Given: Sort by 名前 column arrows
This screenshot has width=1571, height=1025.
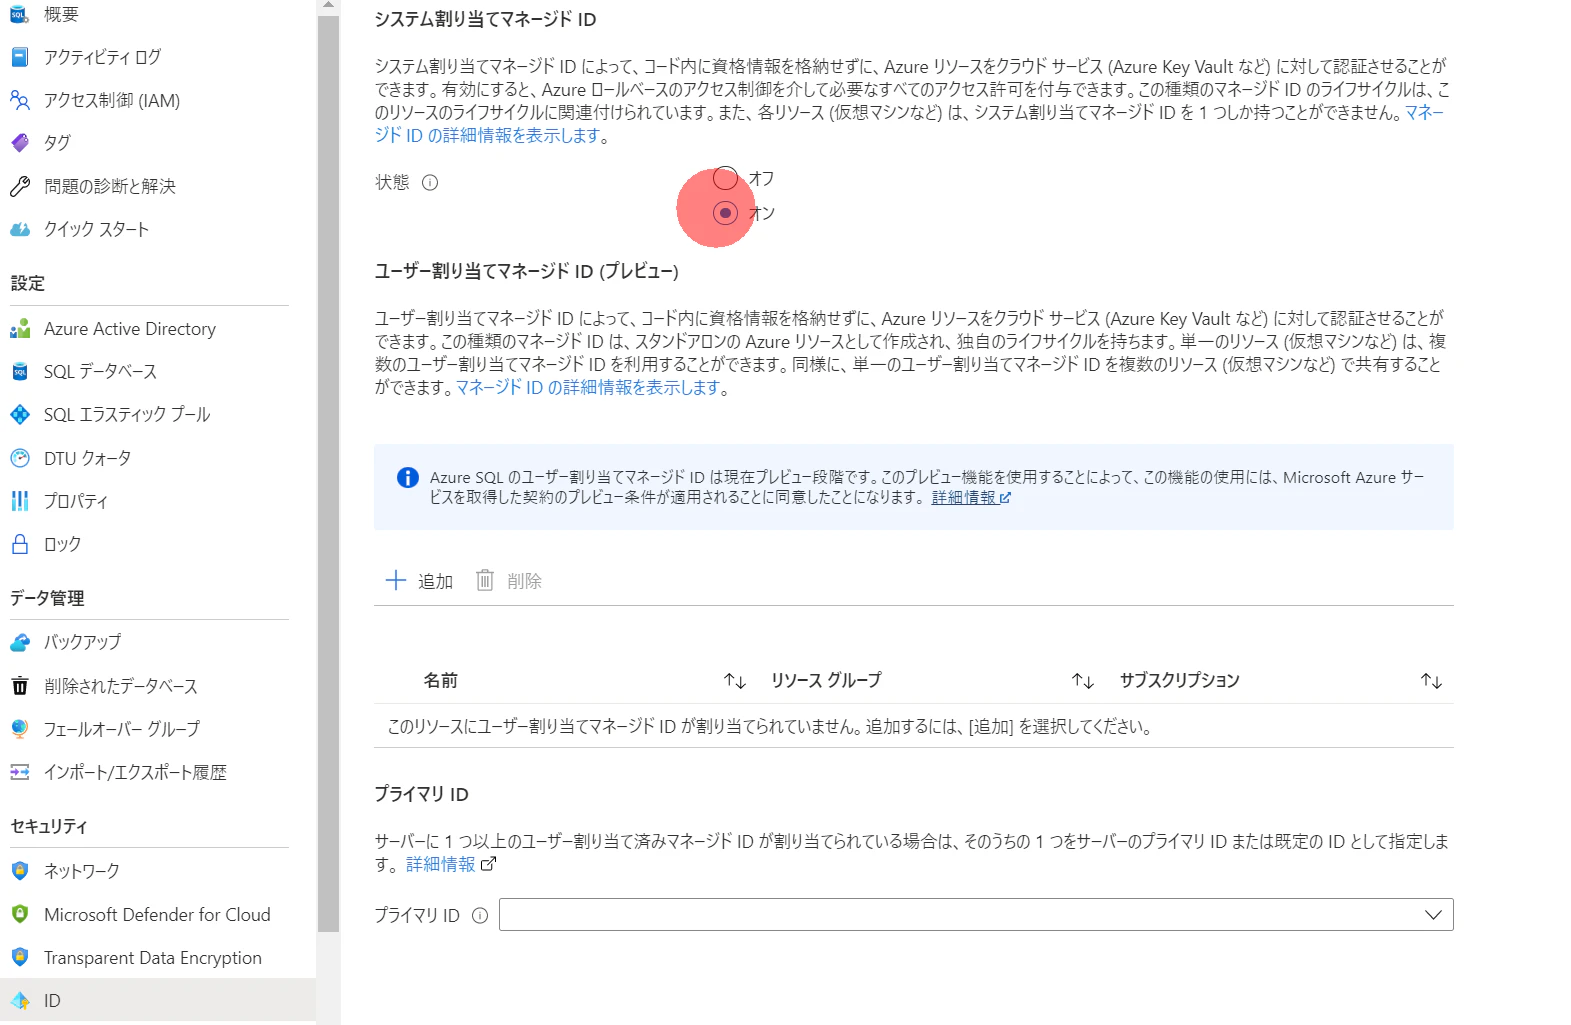Looking at the screenshot, I should [735, 681].
